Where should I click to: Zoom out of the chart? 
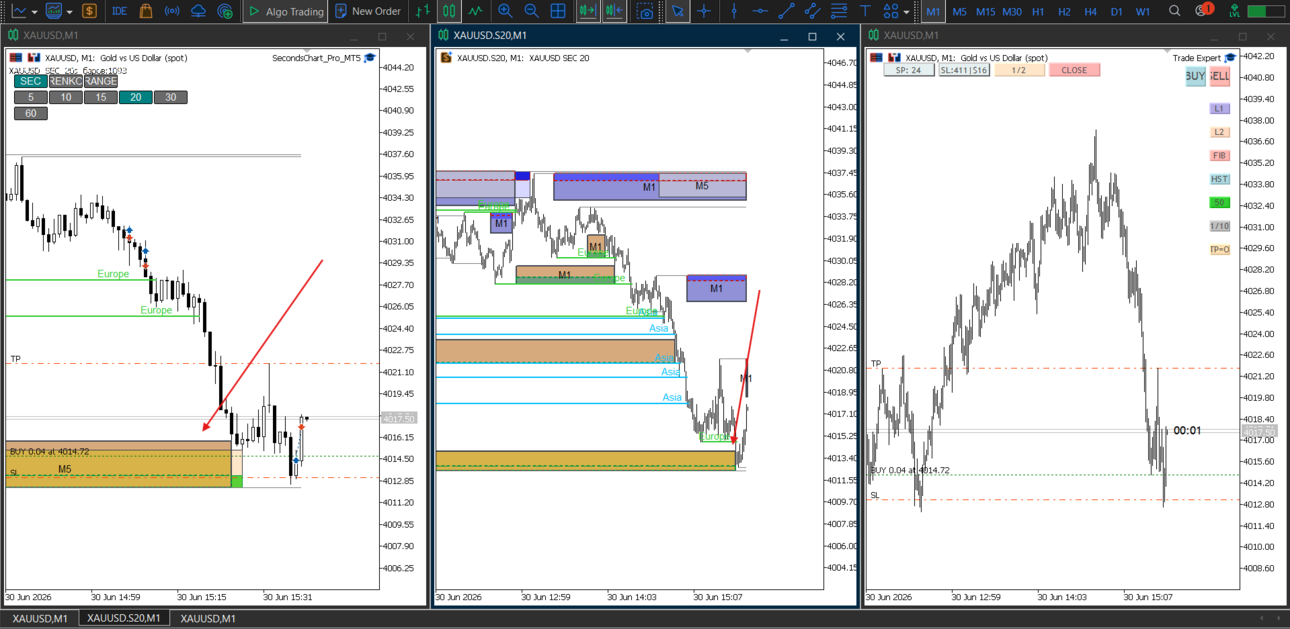tap(531, 11)
